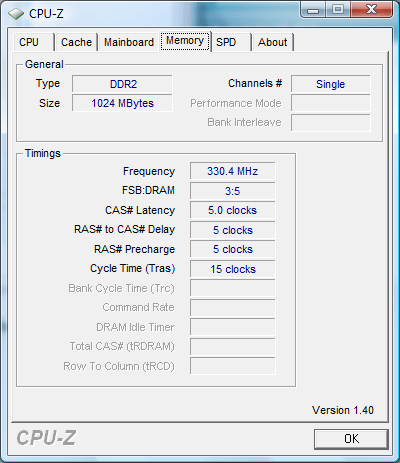Screen dimensions: 400x463
Task: Select the 330.4 MHz frequency value
Action: click(233, 171)
